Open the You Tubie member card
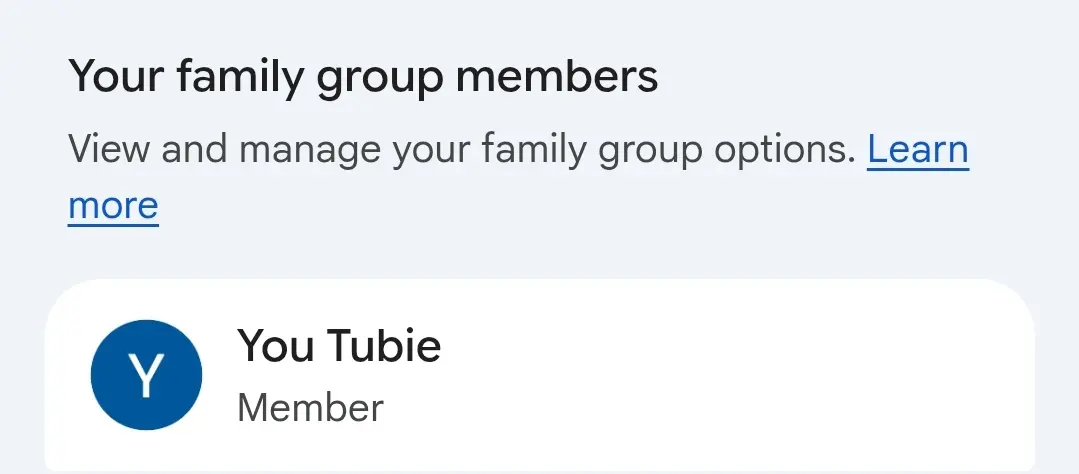1079x474 pixels. tap(540, 376)
